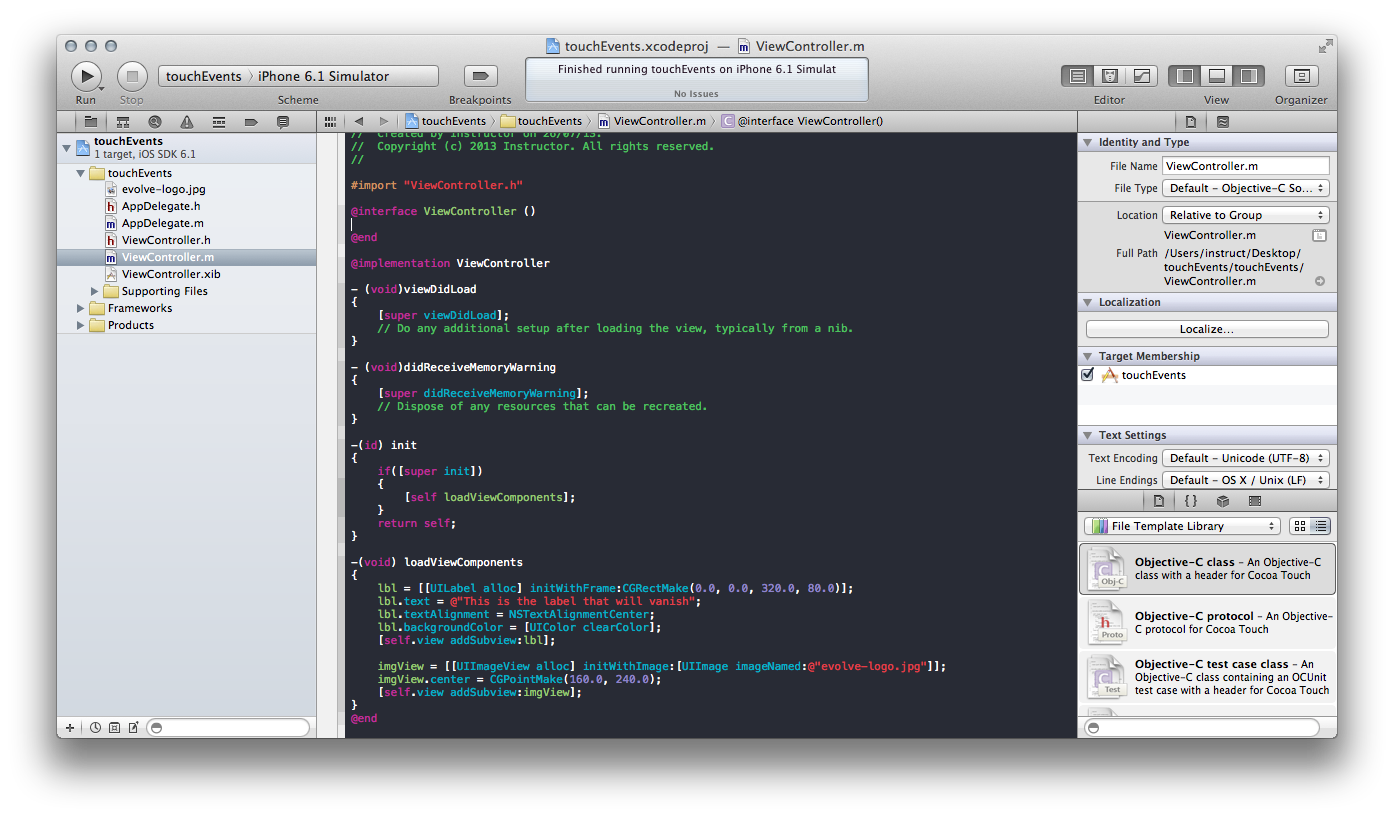This screenshot has height=817, width=1394.
Task: Toggle the Breakpoints button
Action: pyautogui.click(x=480, y=76)
